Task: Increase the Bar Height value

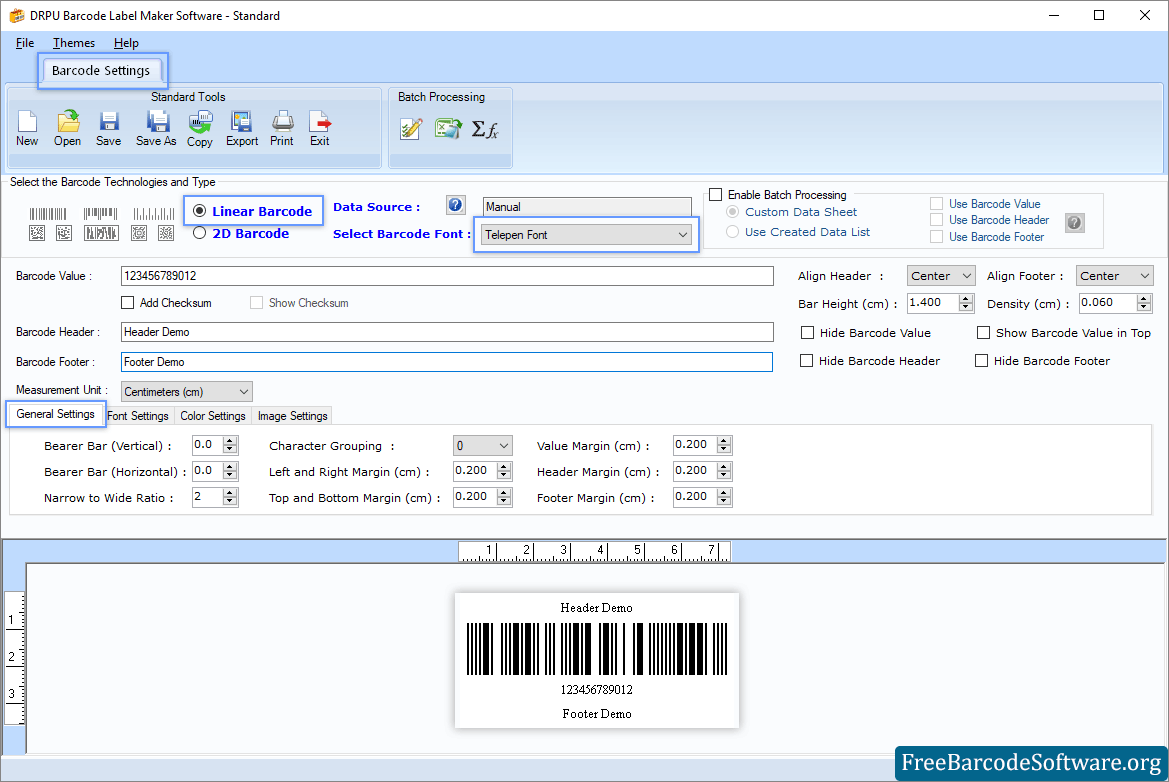Action: tap(966, 298)
